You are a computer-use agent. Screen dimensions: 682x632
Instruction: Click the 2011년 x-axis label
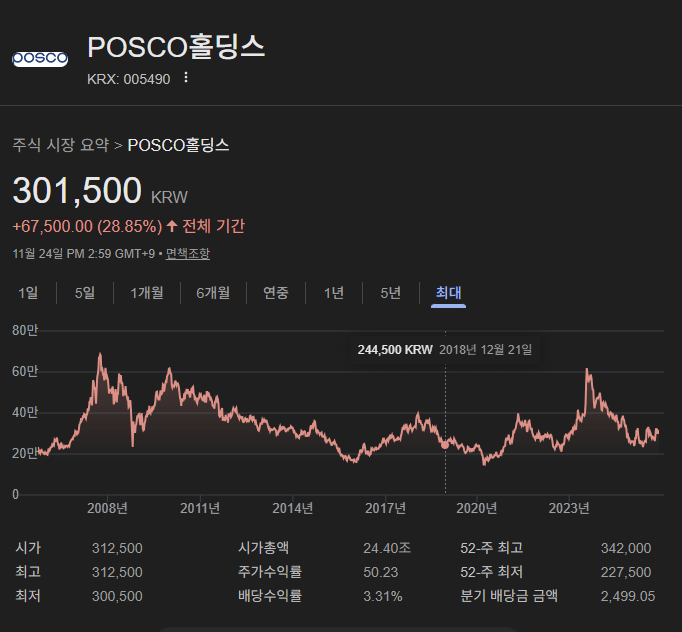[200, 508]
